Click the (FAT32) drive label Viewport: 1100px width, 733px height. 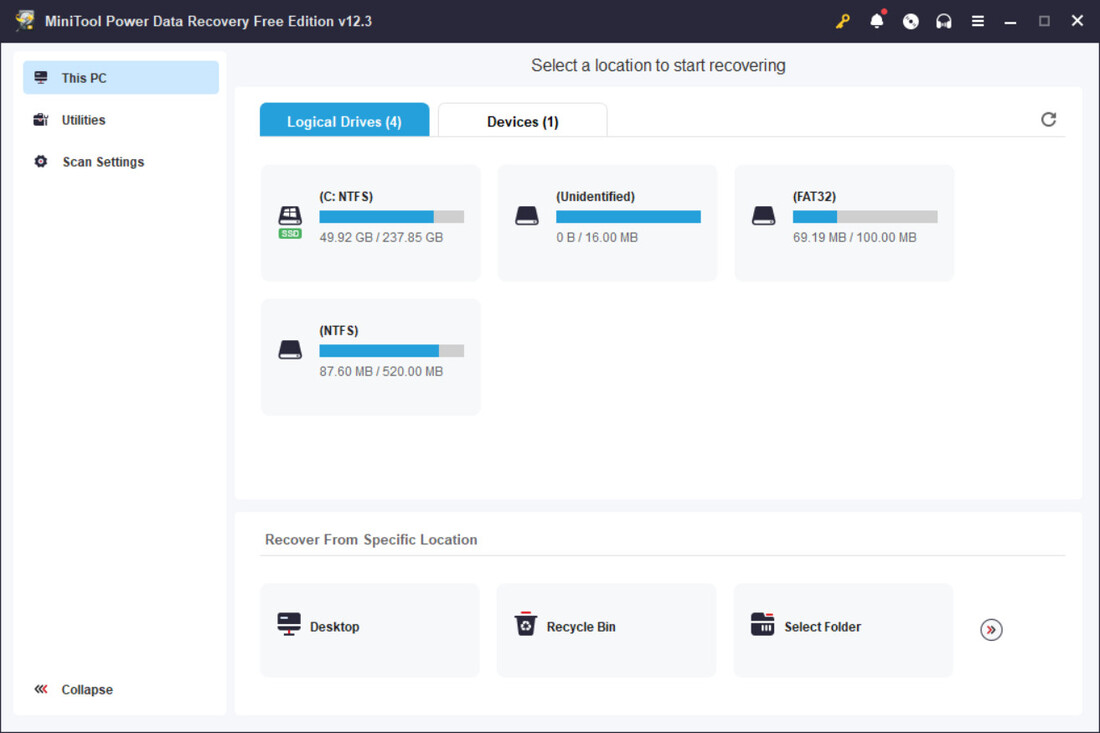click(814, 196)
